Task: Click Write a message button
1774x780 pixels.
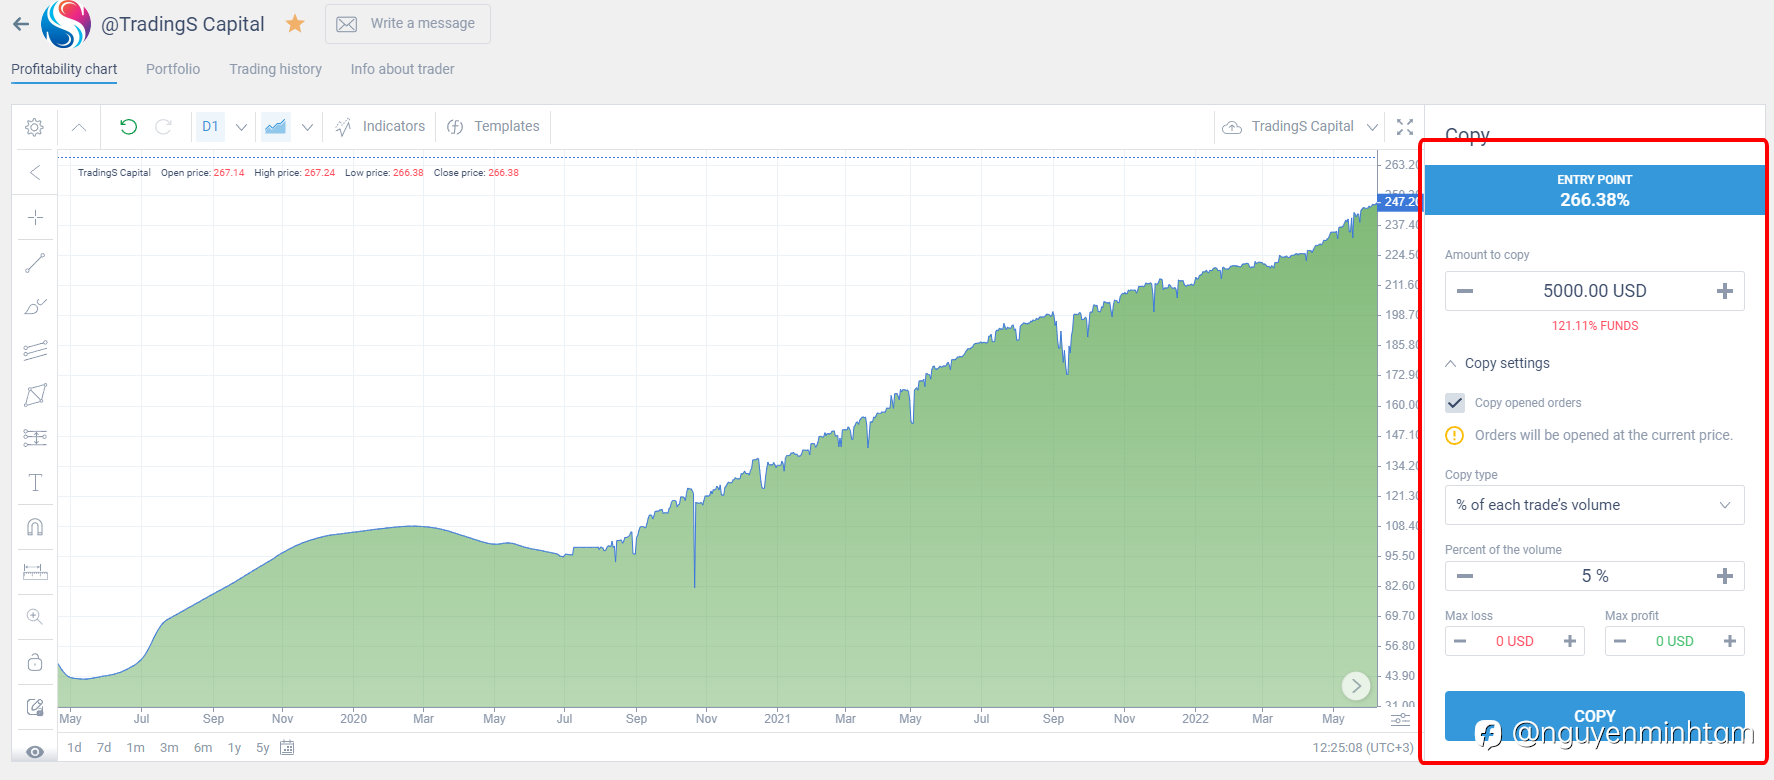Action: pos(407,24)
